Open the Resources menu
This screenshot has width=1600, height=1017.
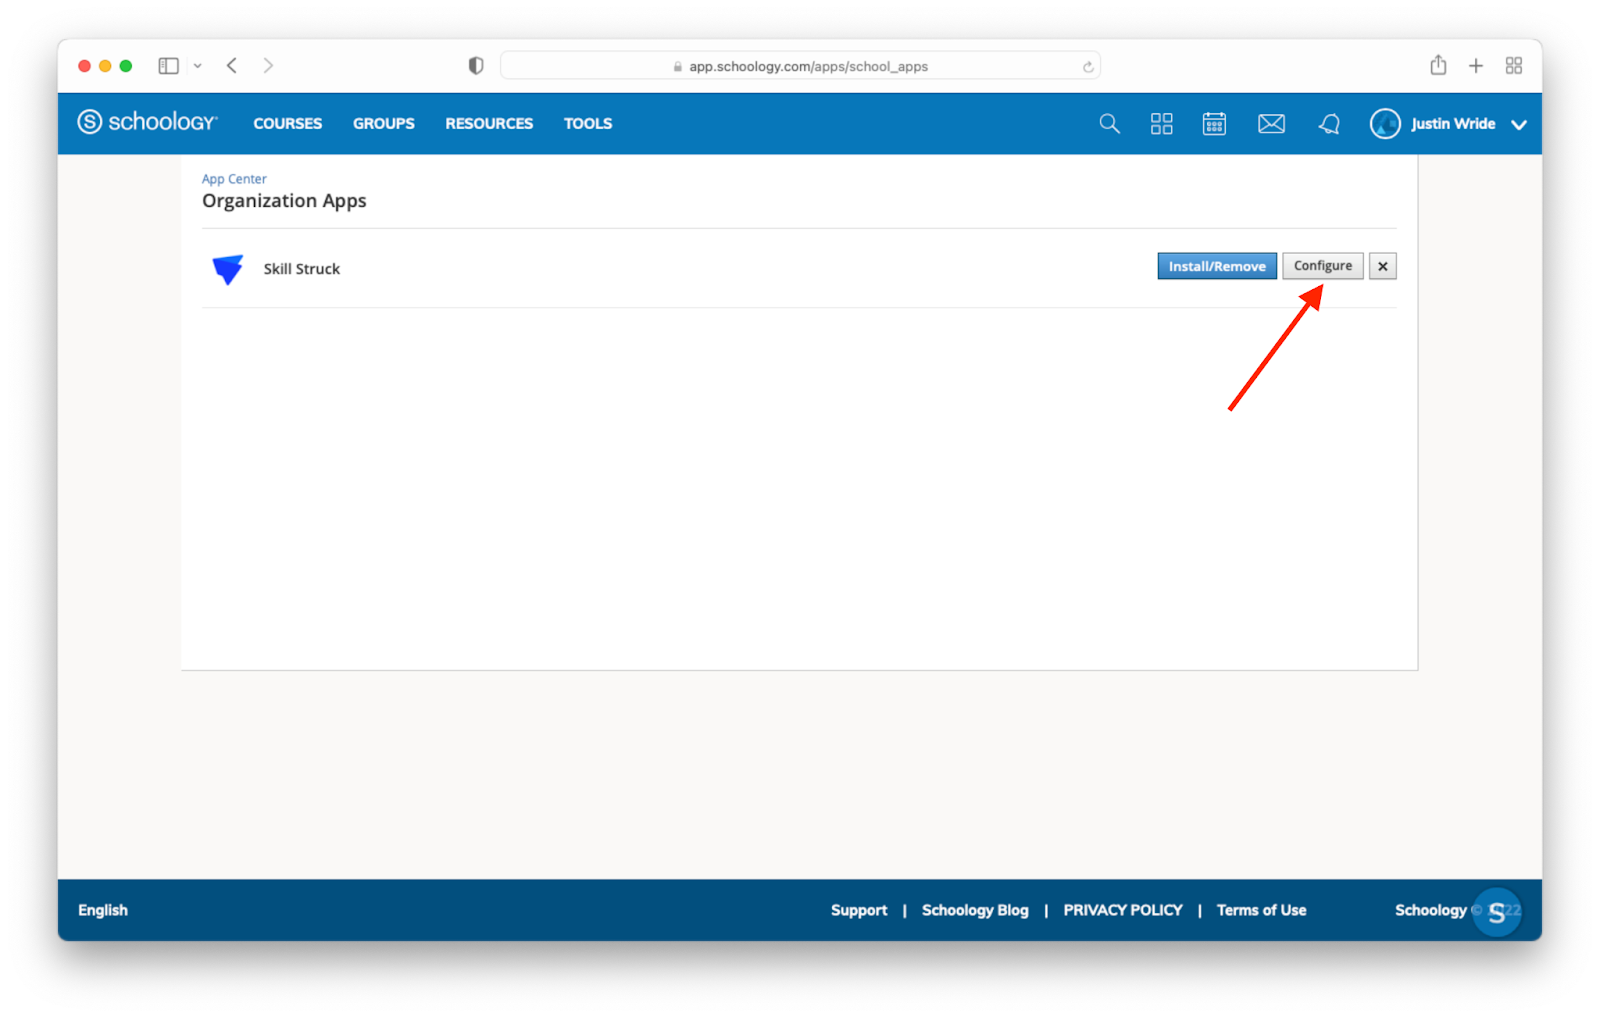(489, 124)
